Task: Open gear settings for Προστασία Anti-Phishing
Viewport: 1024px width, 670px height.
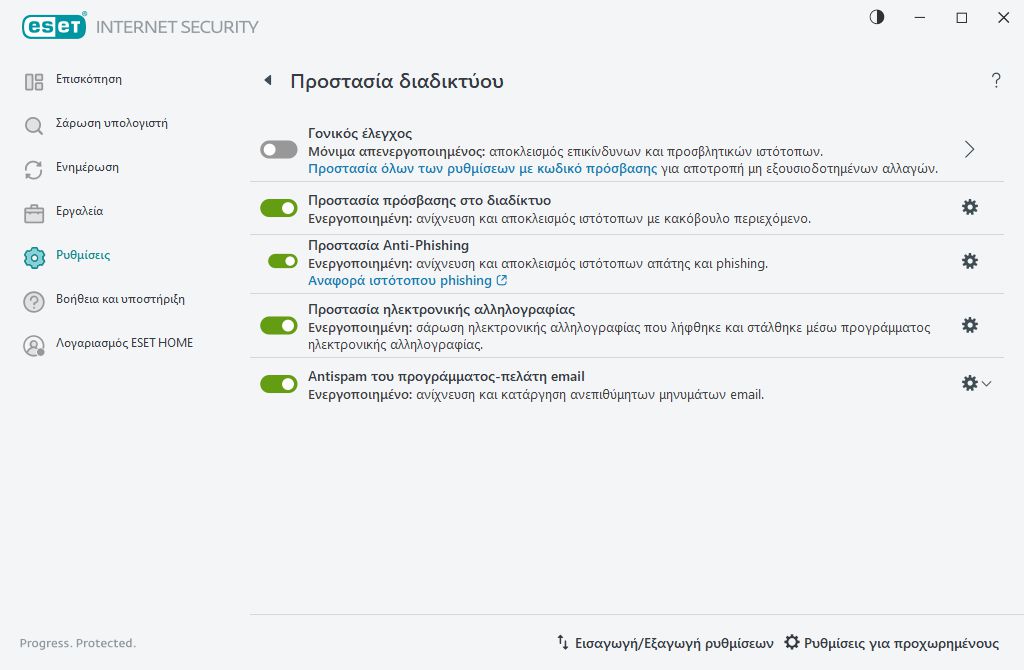Action: (969, 261)
